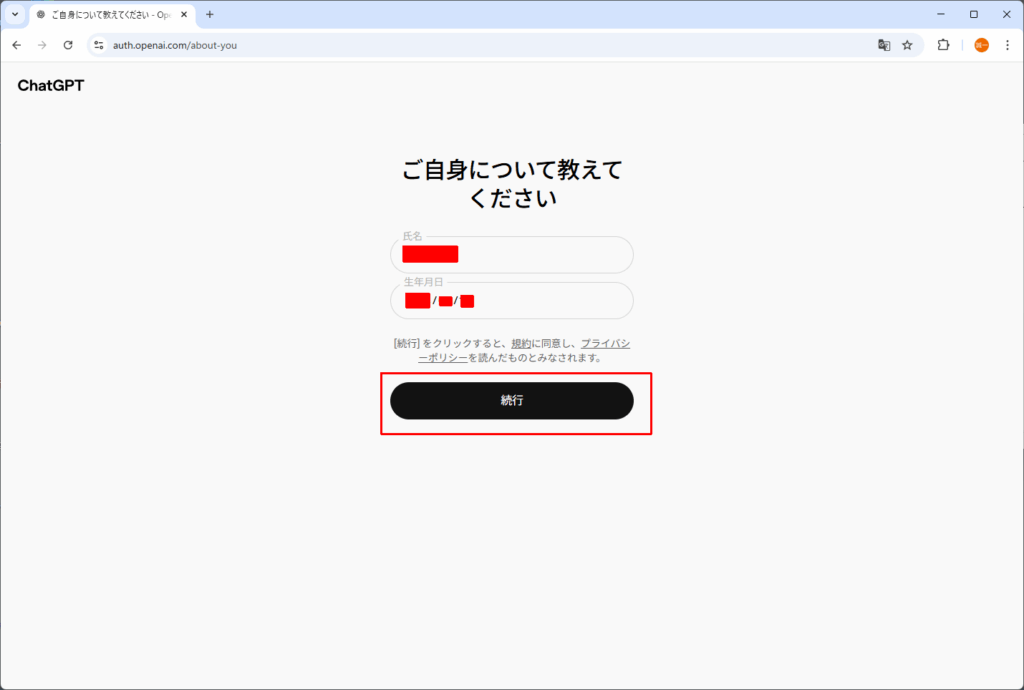Click the ChatGPT logo in page header
1024x690 pixels.
point(51,86)
